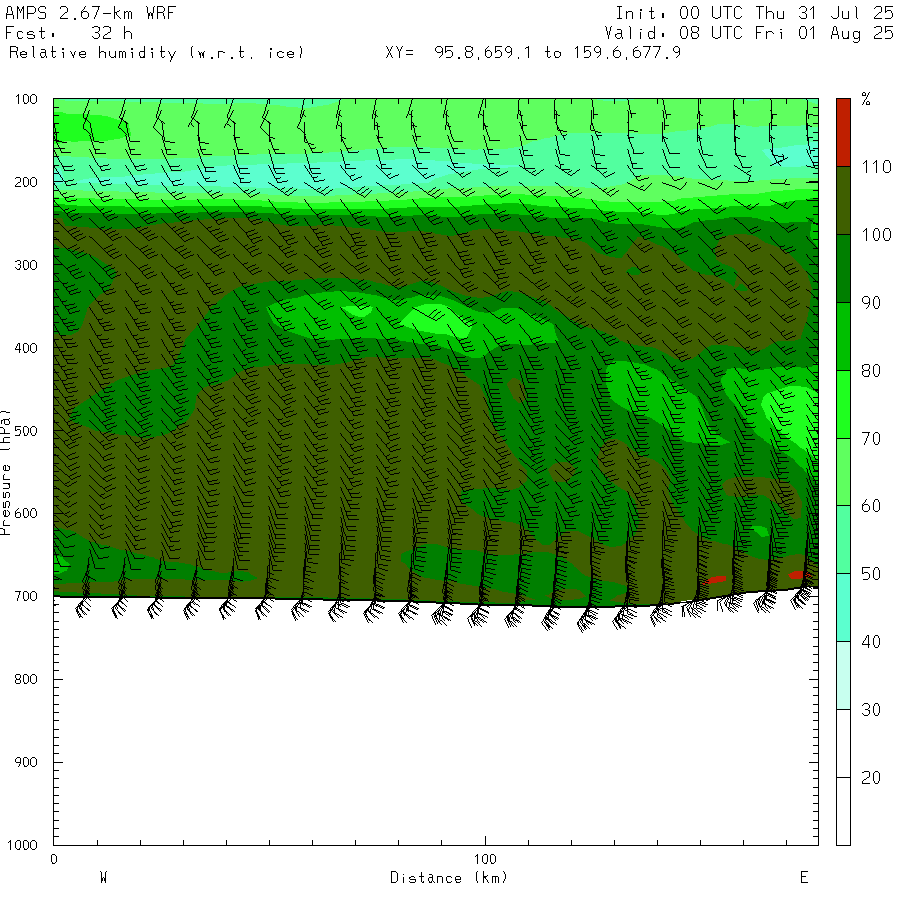900x900 pixels.
Task: Click the 'Relative humidity (w.r.t. ice)' label
Action: (x=156, y=53)
